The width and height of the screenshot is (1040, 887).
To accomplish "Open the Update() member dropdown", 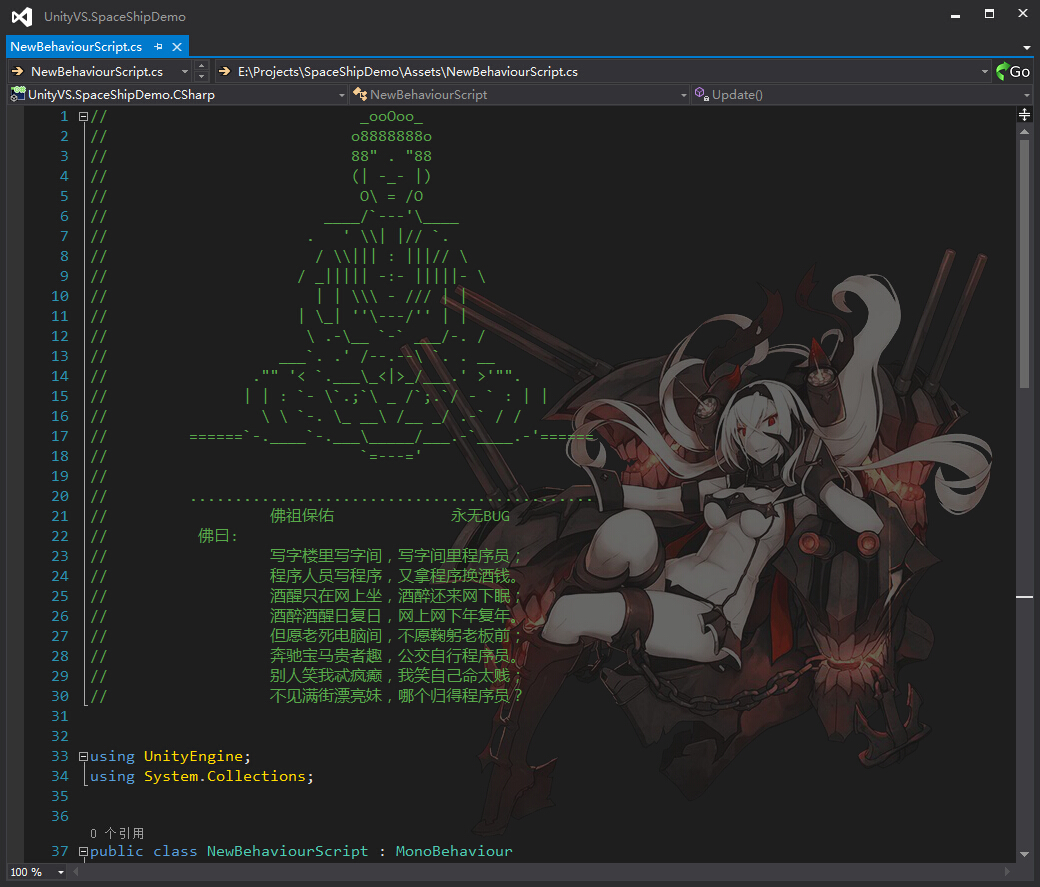I will point(862,95).
